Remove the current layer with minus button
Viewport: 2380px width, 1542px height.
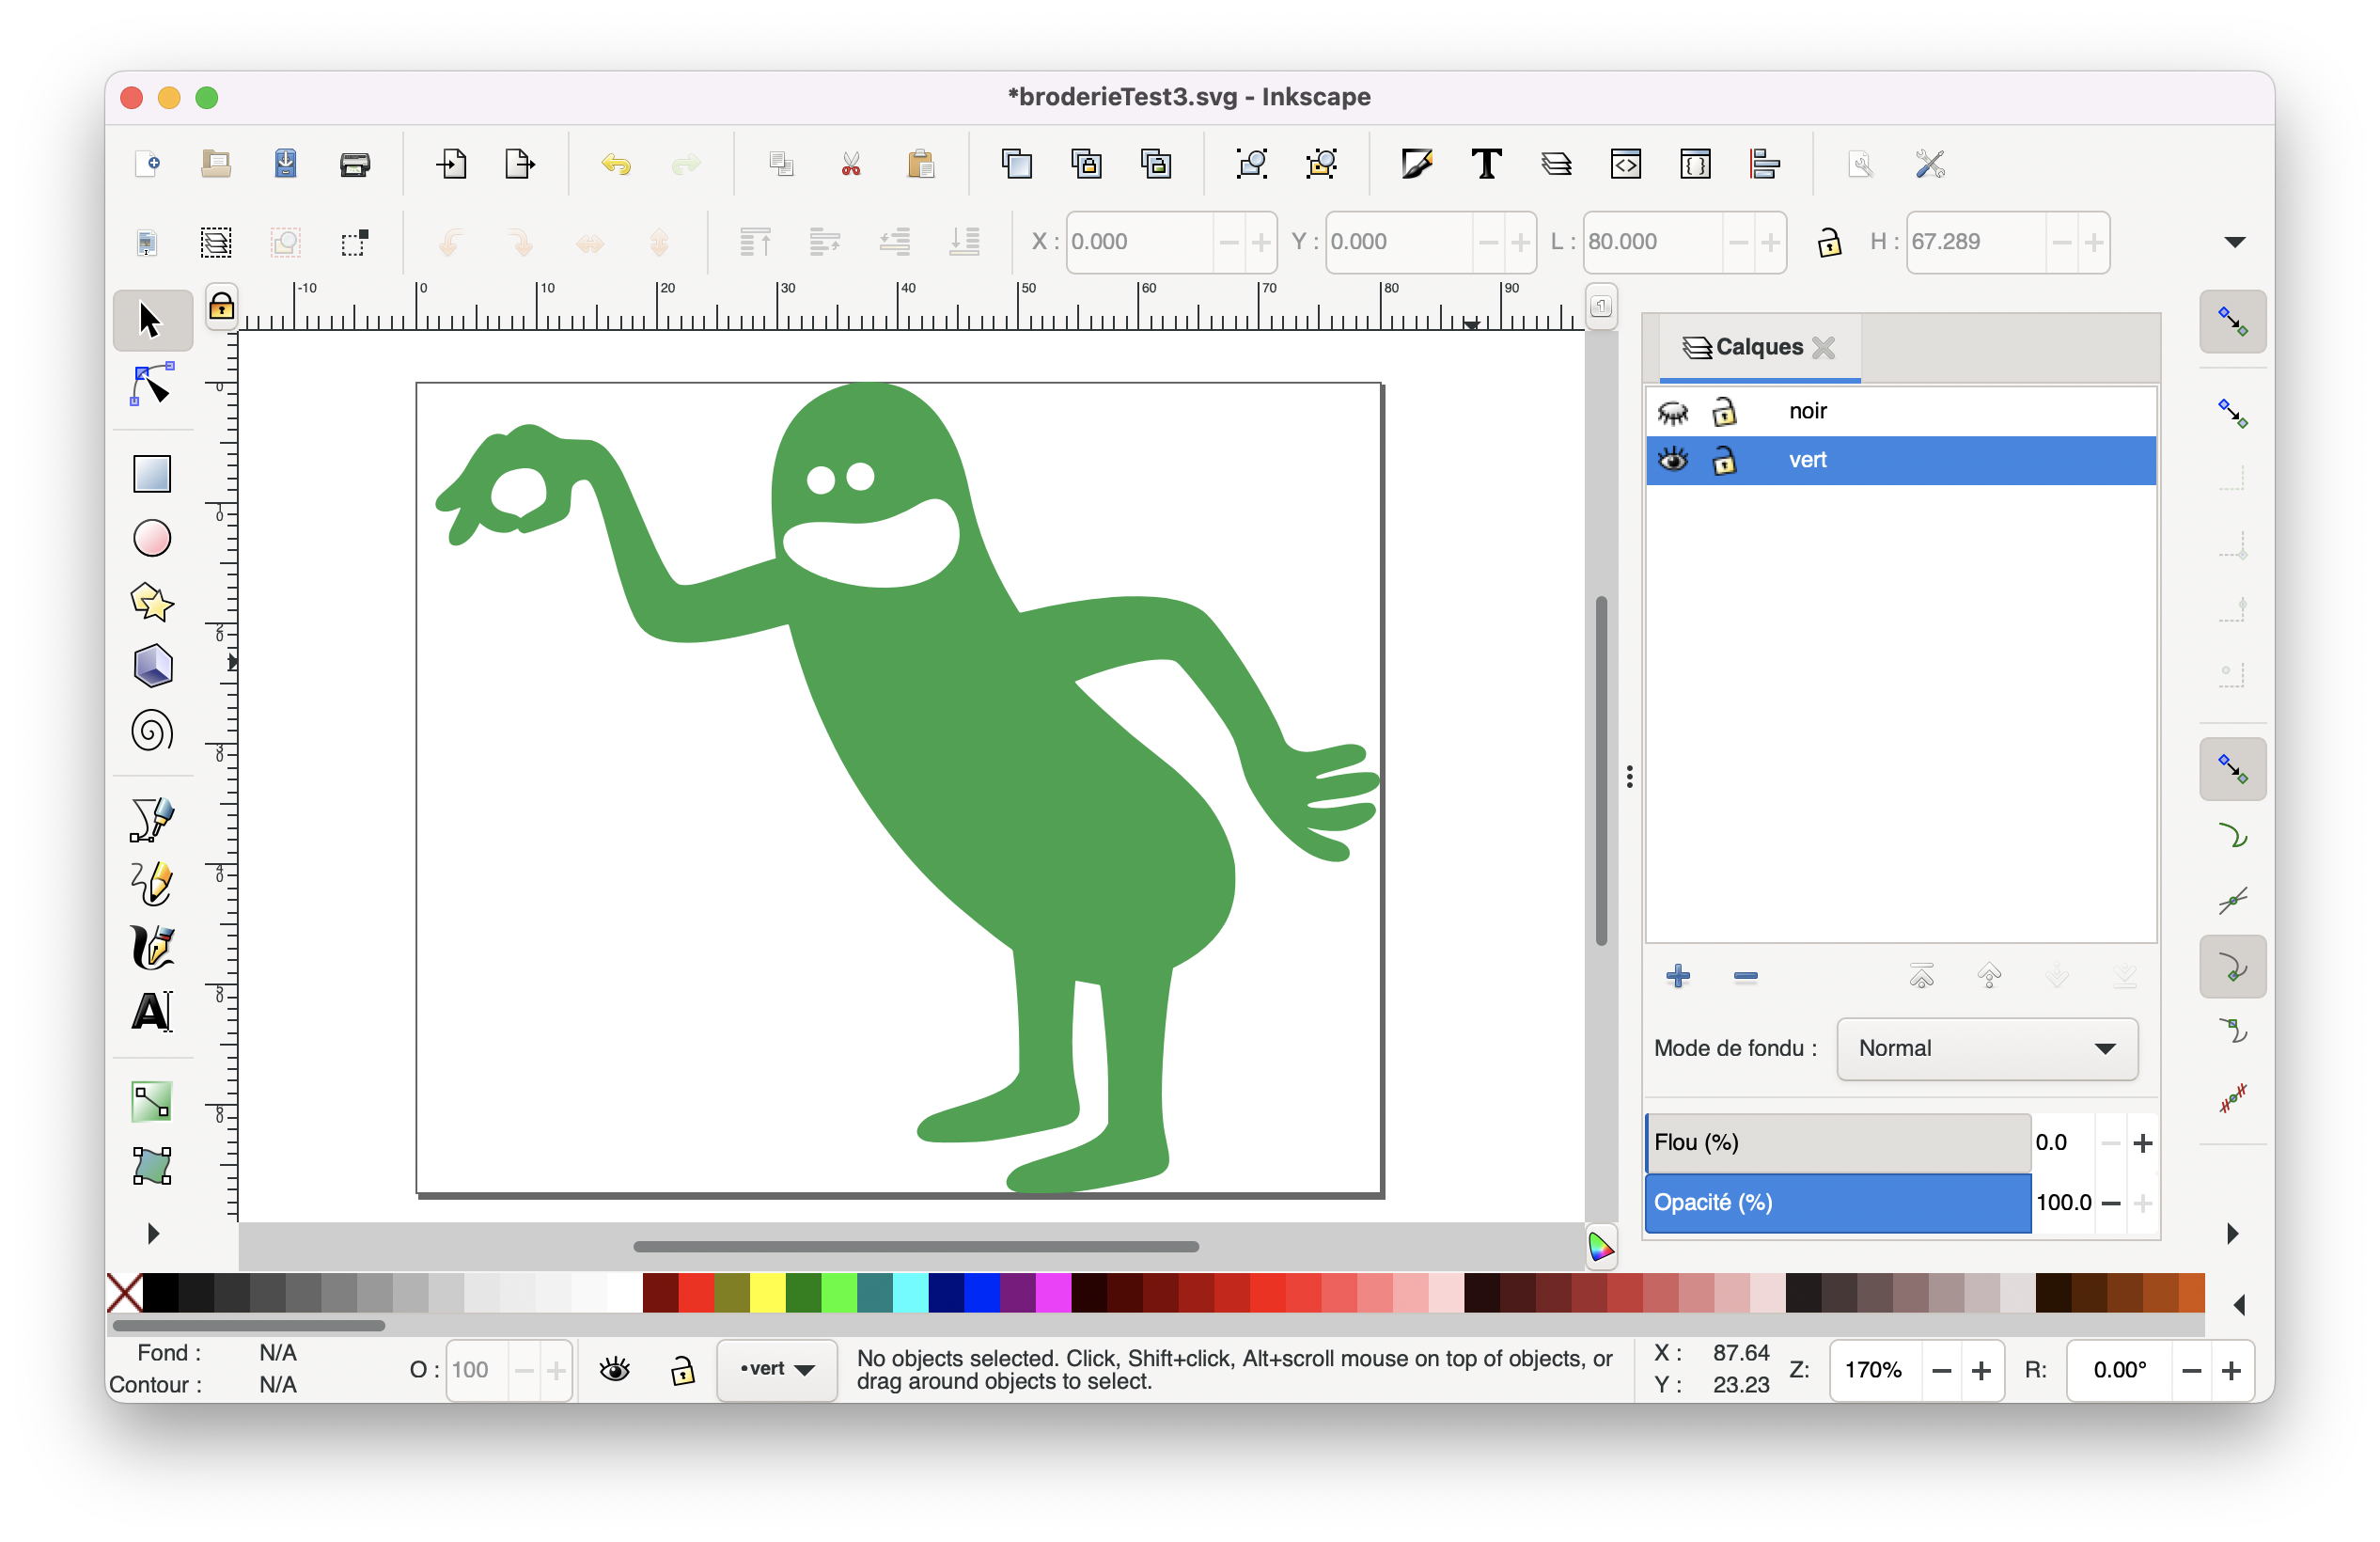coord(1745,976)
